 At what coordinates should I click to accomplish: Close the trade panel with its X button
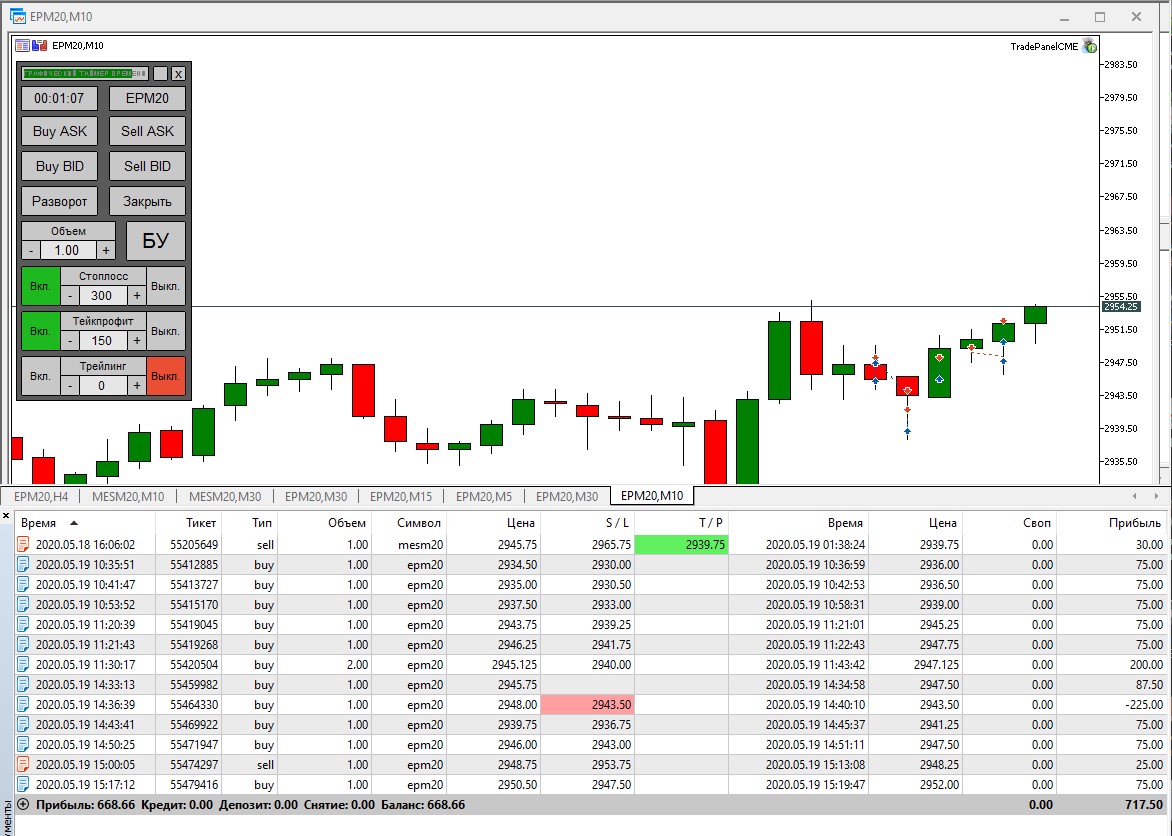[x=178, y=73]
